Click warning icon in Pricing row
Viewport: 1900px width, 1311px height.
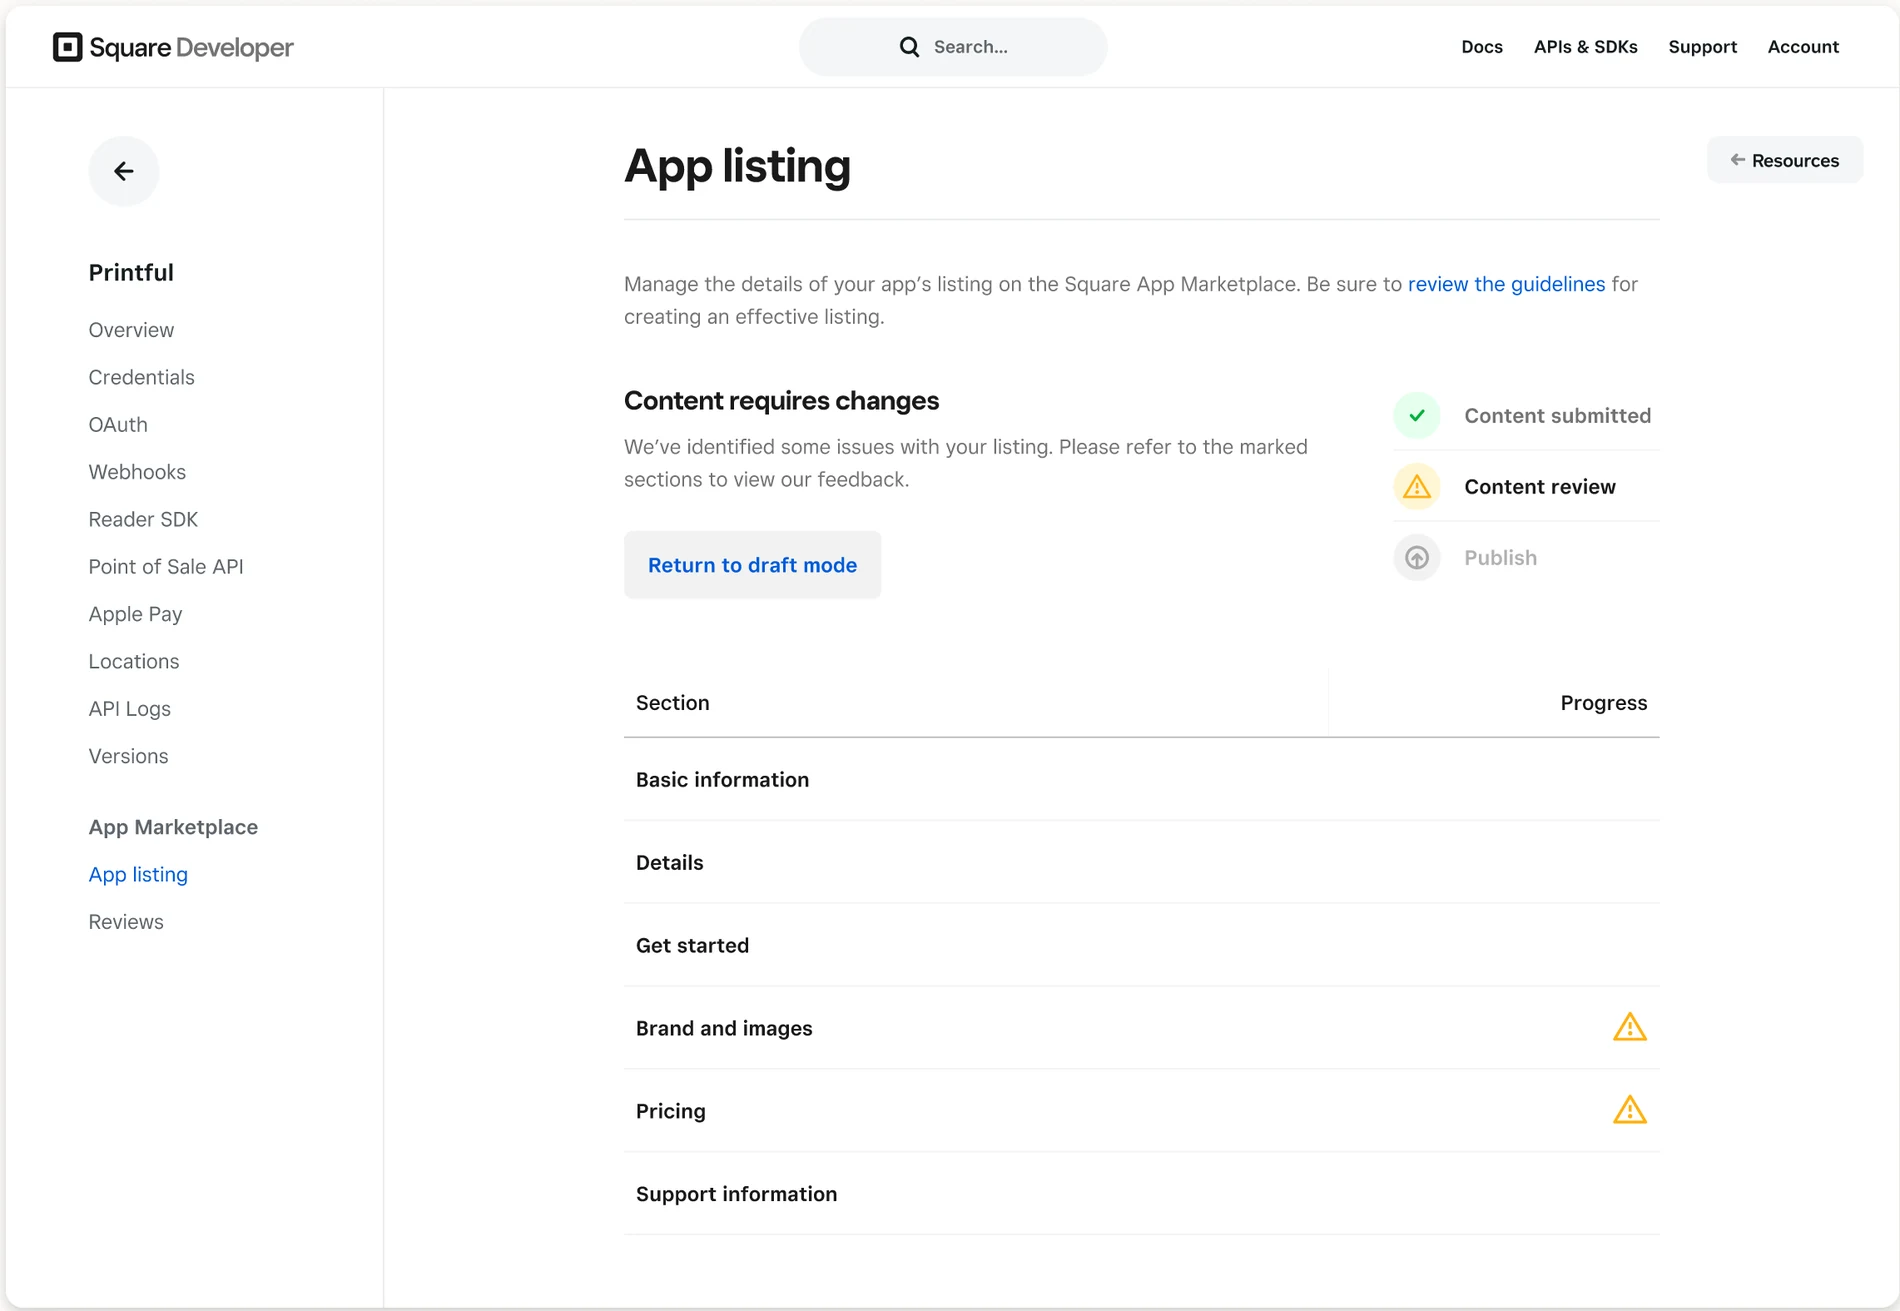coord(1630,1110)
